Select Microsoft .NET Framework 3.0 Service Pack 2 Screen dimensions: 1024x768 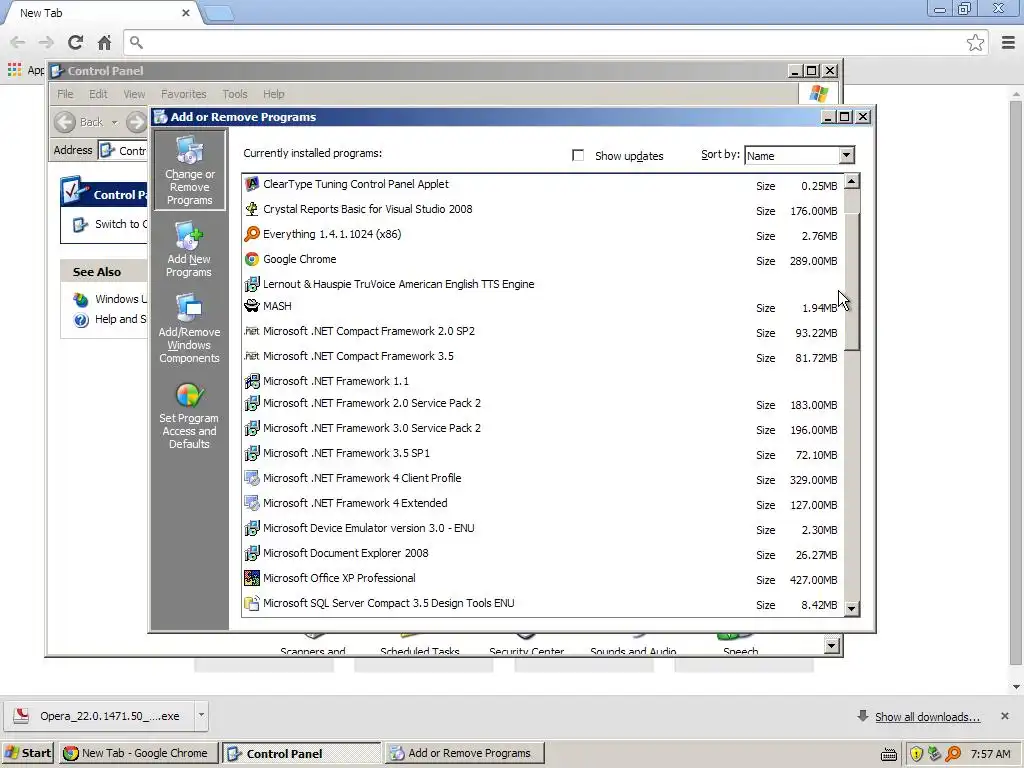tap(542, 428)
